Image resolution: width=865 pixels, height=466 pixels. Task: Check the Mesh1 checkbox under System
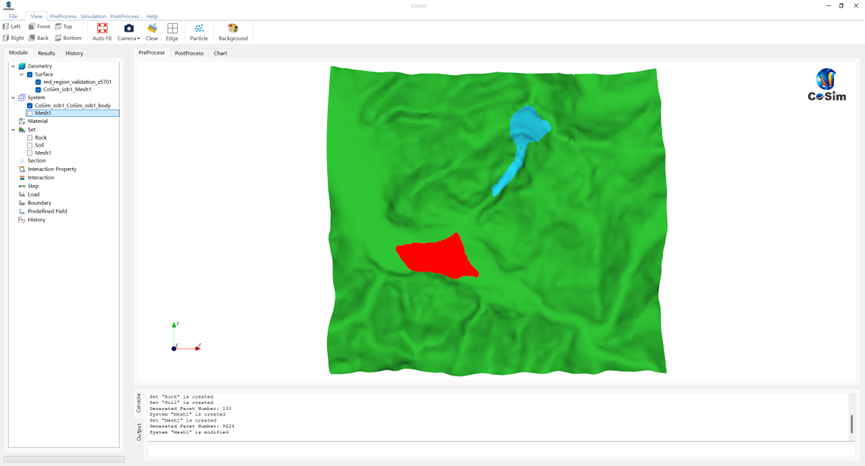pyautogui.click(x=30, y=113)
